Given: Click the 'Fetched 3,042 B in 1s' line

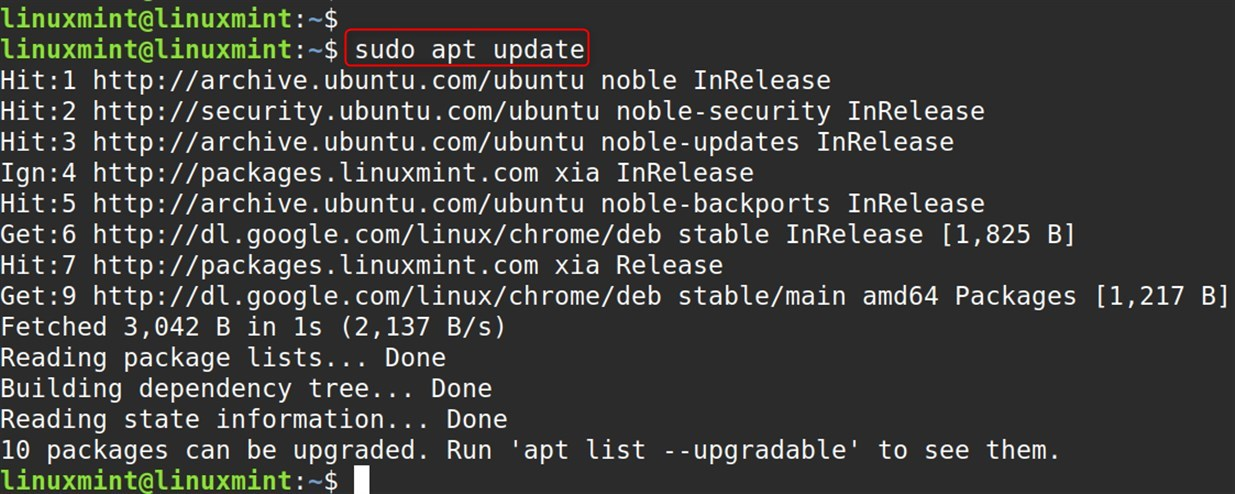Looking at the screenshot, I should point(253,327).
